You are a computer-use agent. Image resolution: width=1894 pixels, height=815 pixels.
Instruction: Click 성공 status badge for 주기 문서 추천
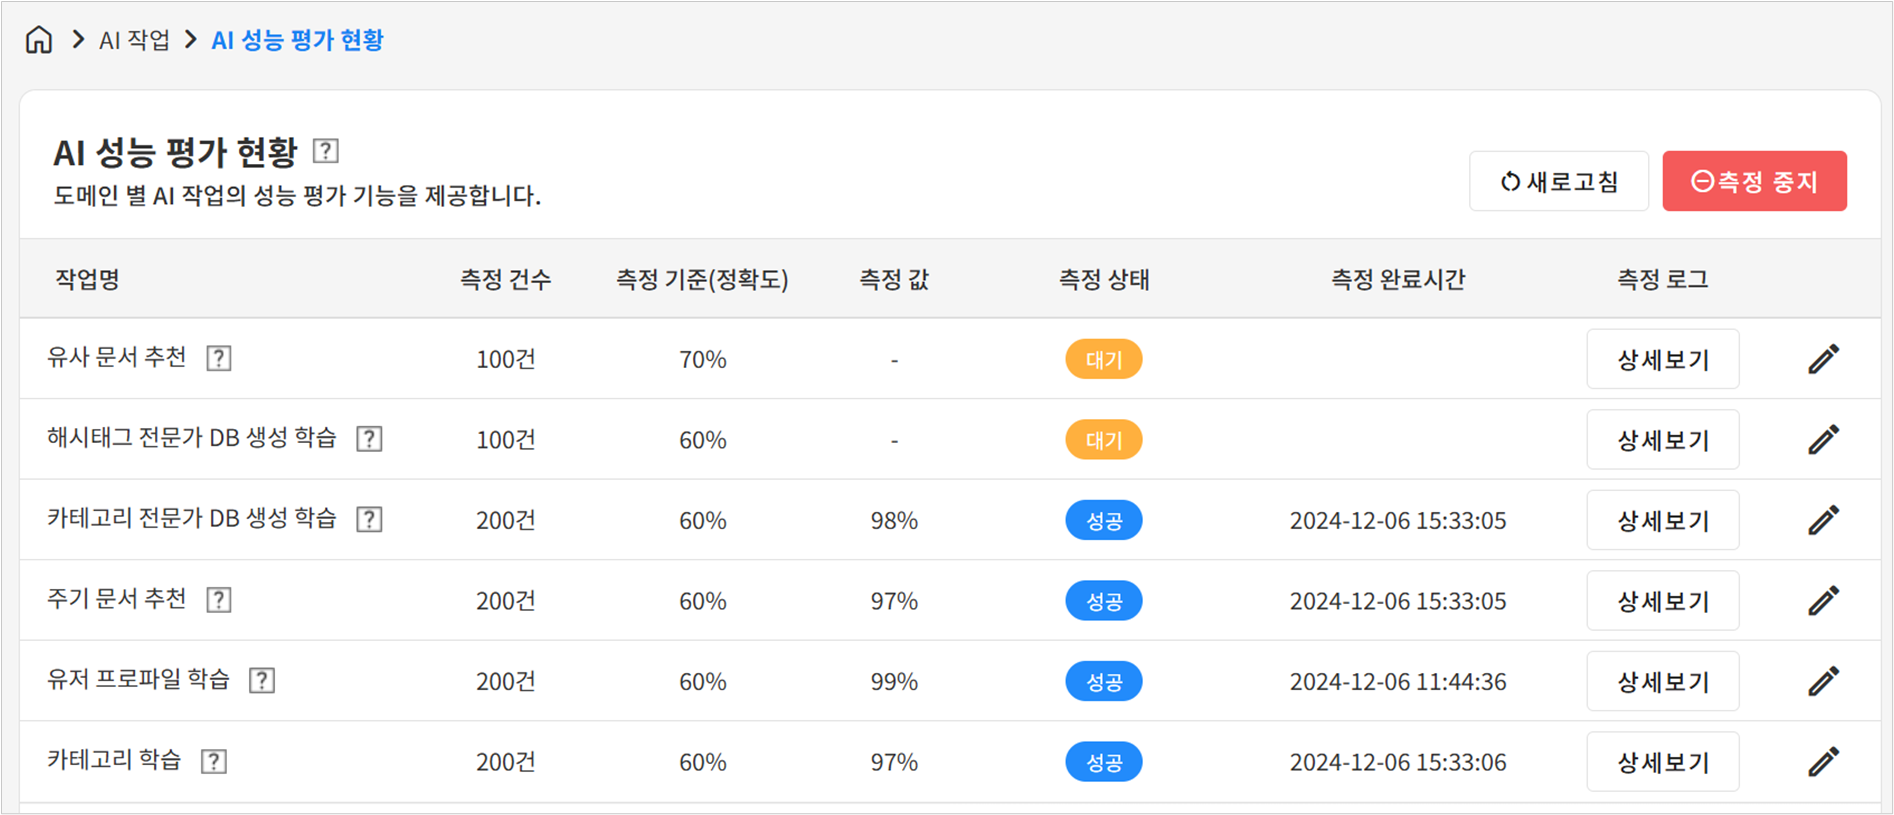click(x=1103, y=601)
